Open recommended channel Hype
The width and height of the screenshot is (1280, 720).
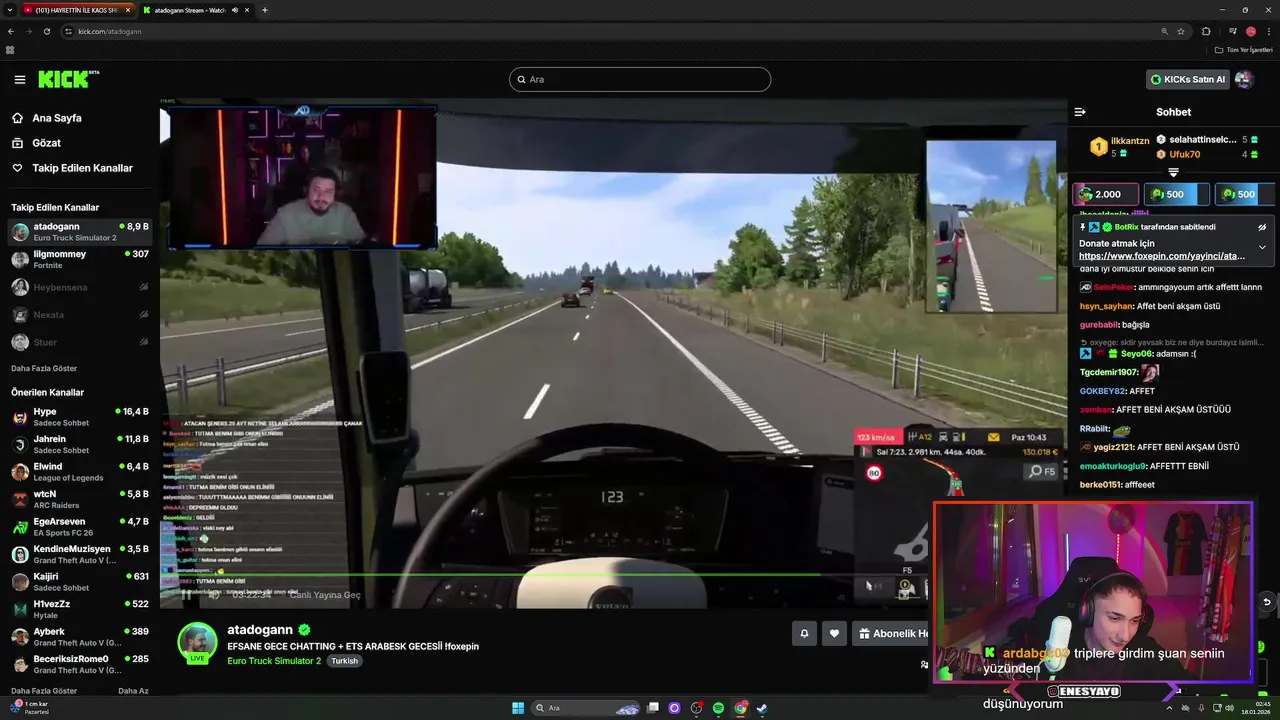click(80, 417)
